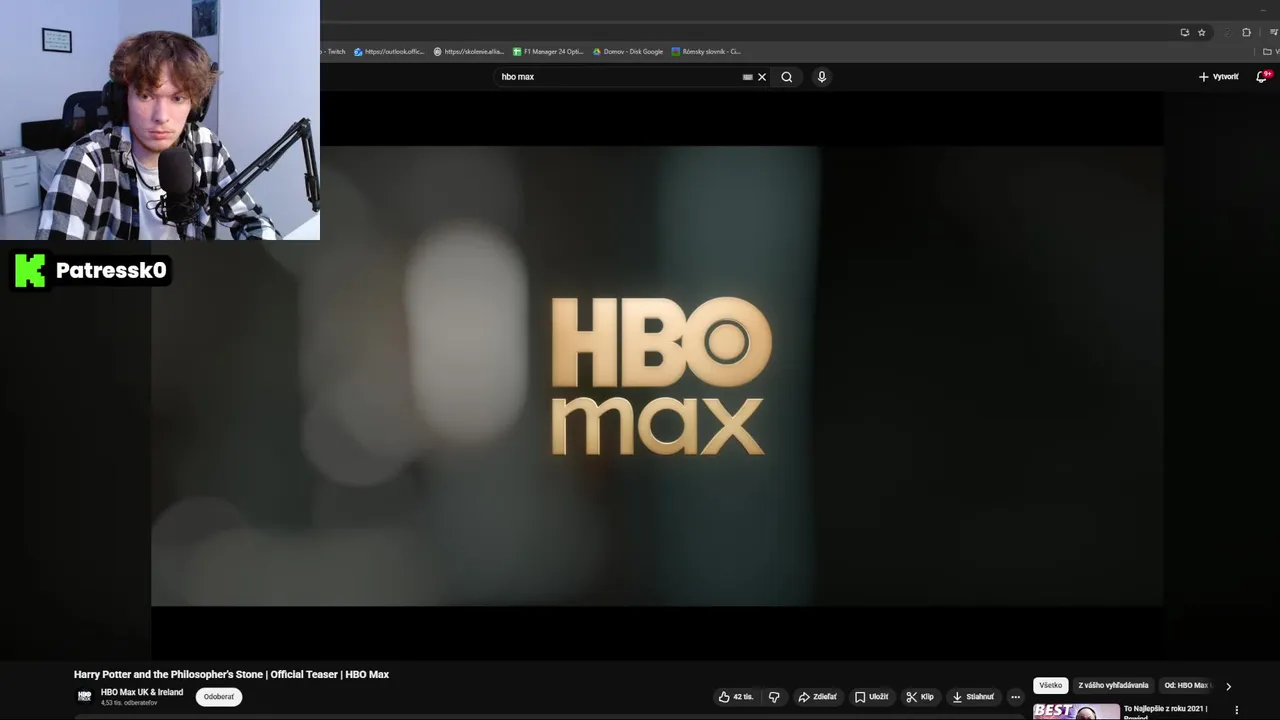Screen dimensions: 1280x720
Task: Click the YouTube search magnifier icon
Action: click(787, 77)
